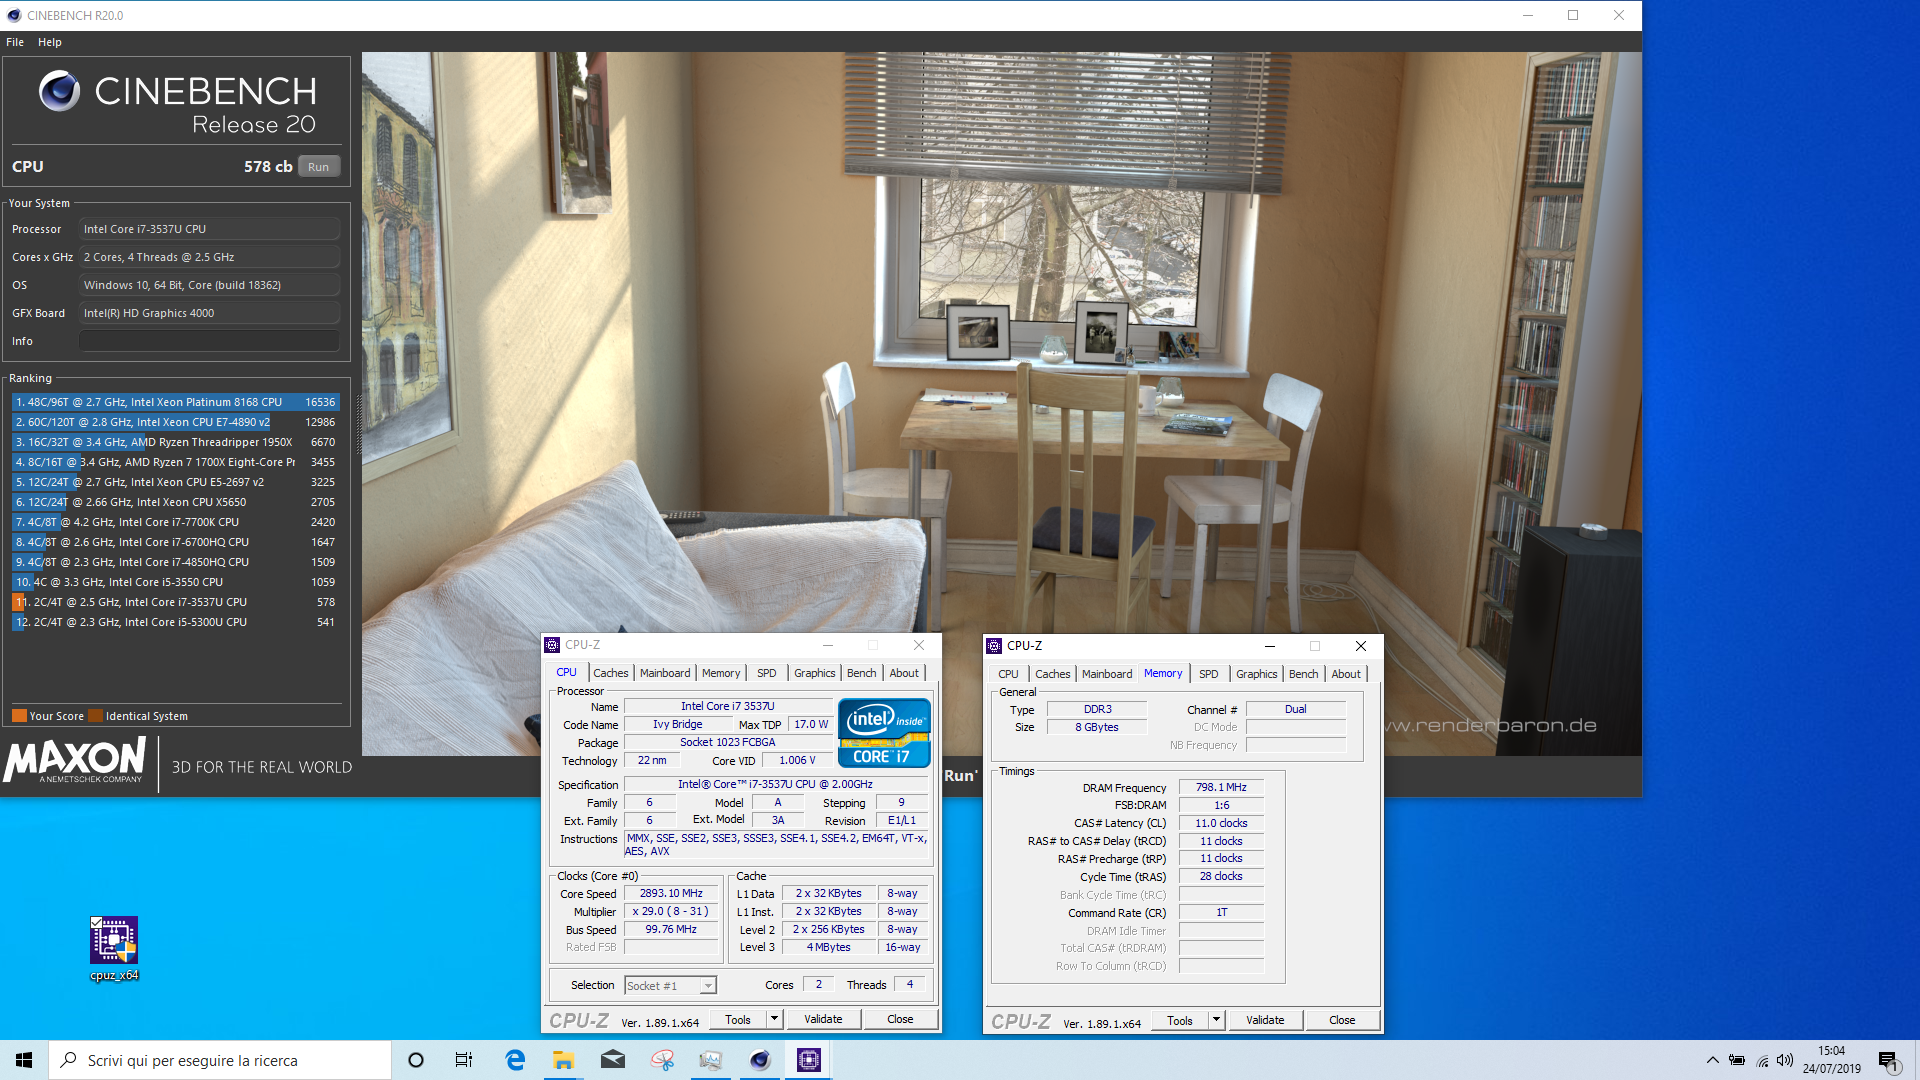Click the Cinebench title bar app icon

tap(14, 15)
